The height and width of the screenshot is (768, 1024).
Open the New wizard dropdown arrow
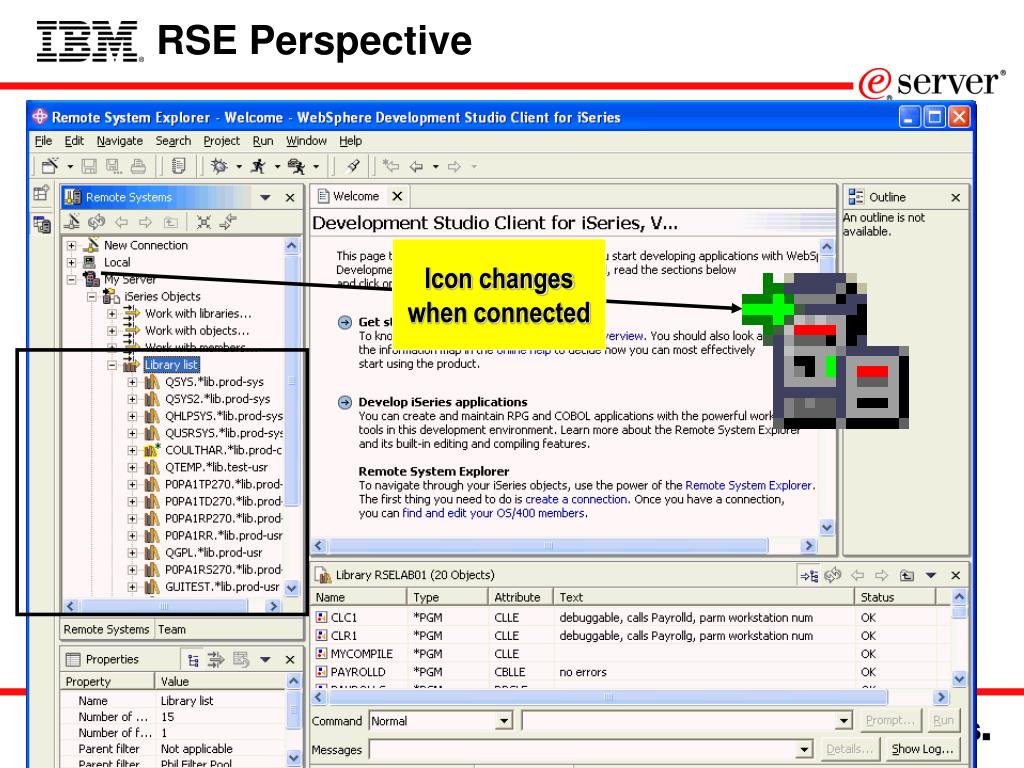point(70,167)
